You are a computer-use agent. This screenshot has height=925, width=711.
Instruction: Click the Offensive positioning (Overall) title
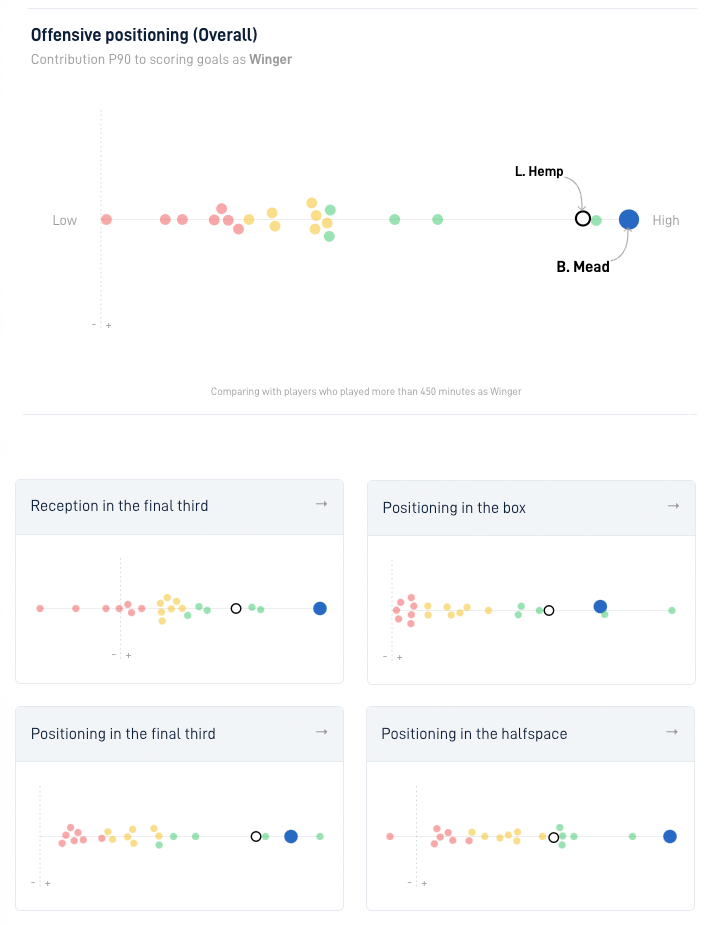click(x=144, y=35)
